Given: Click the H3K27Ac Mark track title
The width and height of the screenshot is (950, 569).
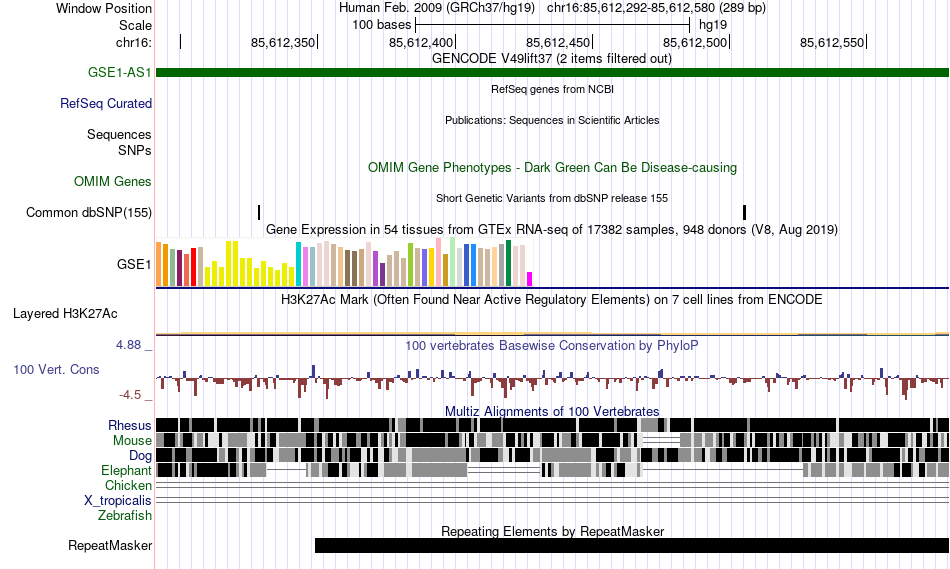Looking at the screenshot, I should pyautogui.click(x=552, y=299).
